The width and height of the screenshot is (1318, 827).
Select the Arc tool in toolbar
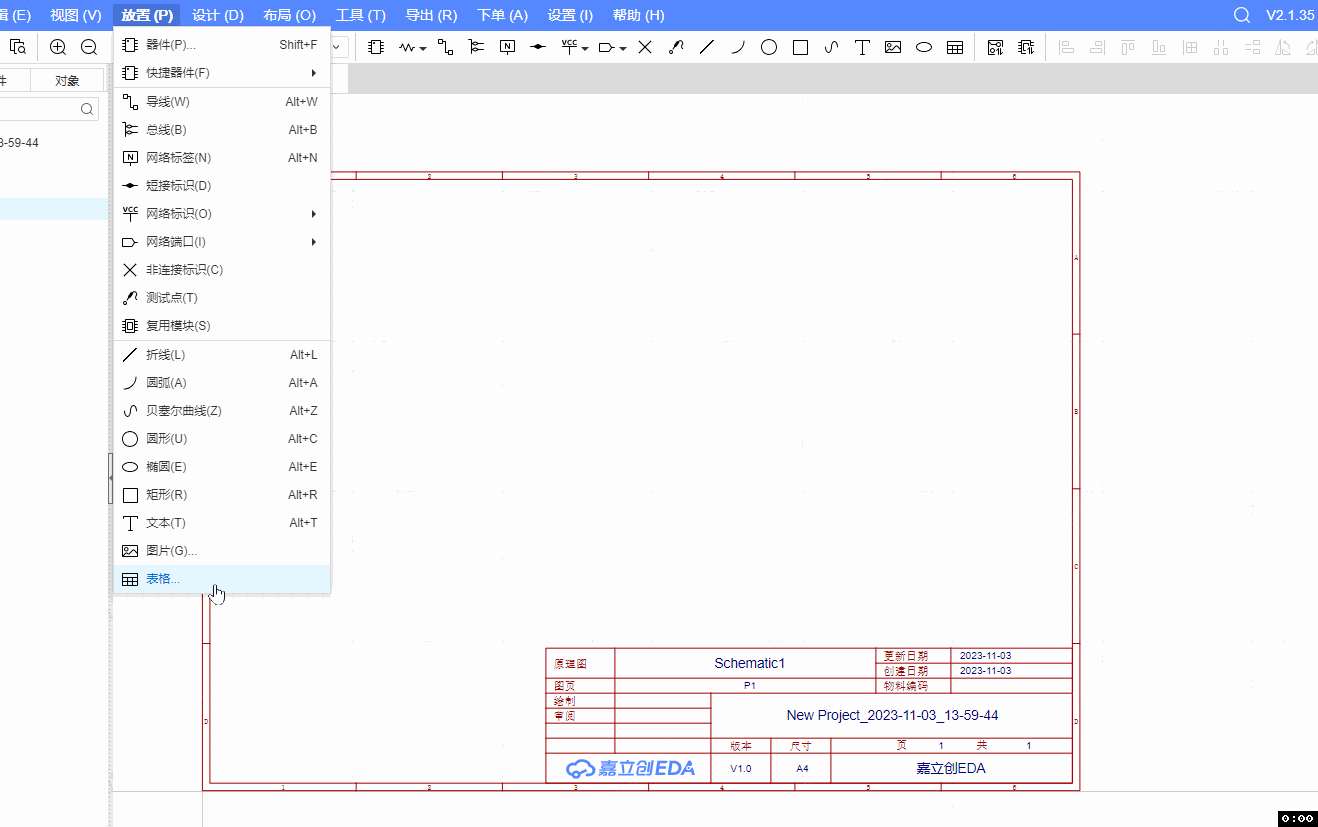point(738,47)
